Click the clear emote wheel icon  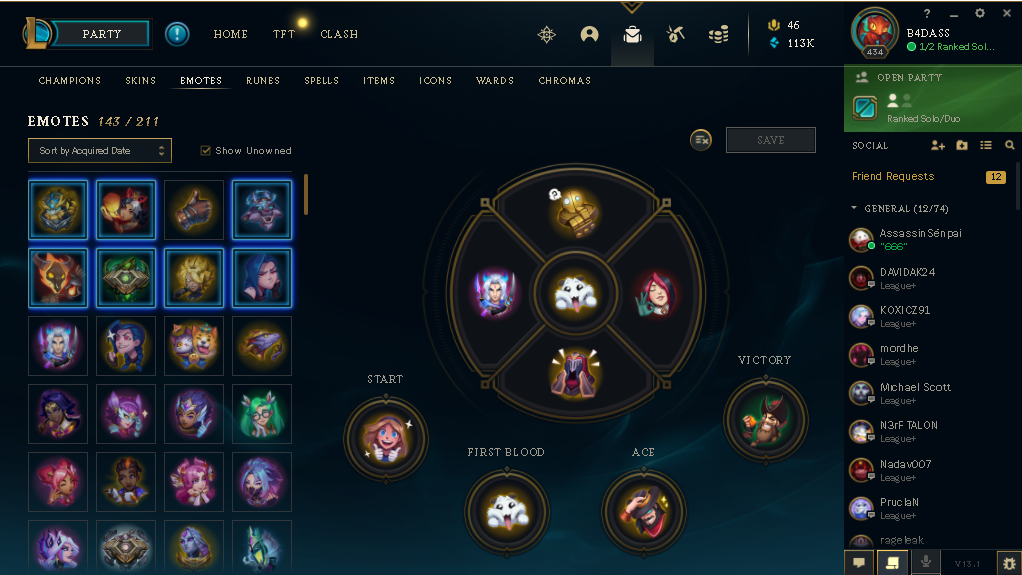(701, 140)
